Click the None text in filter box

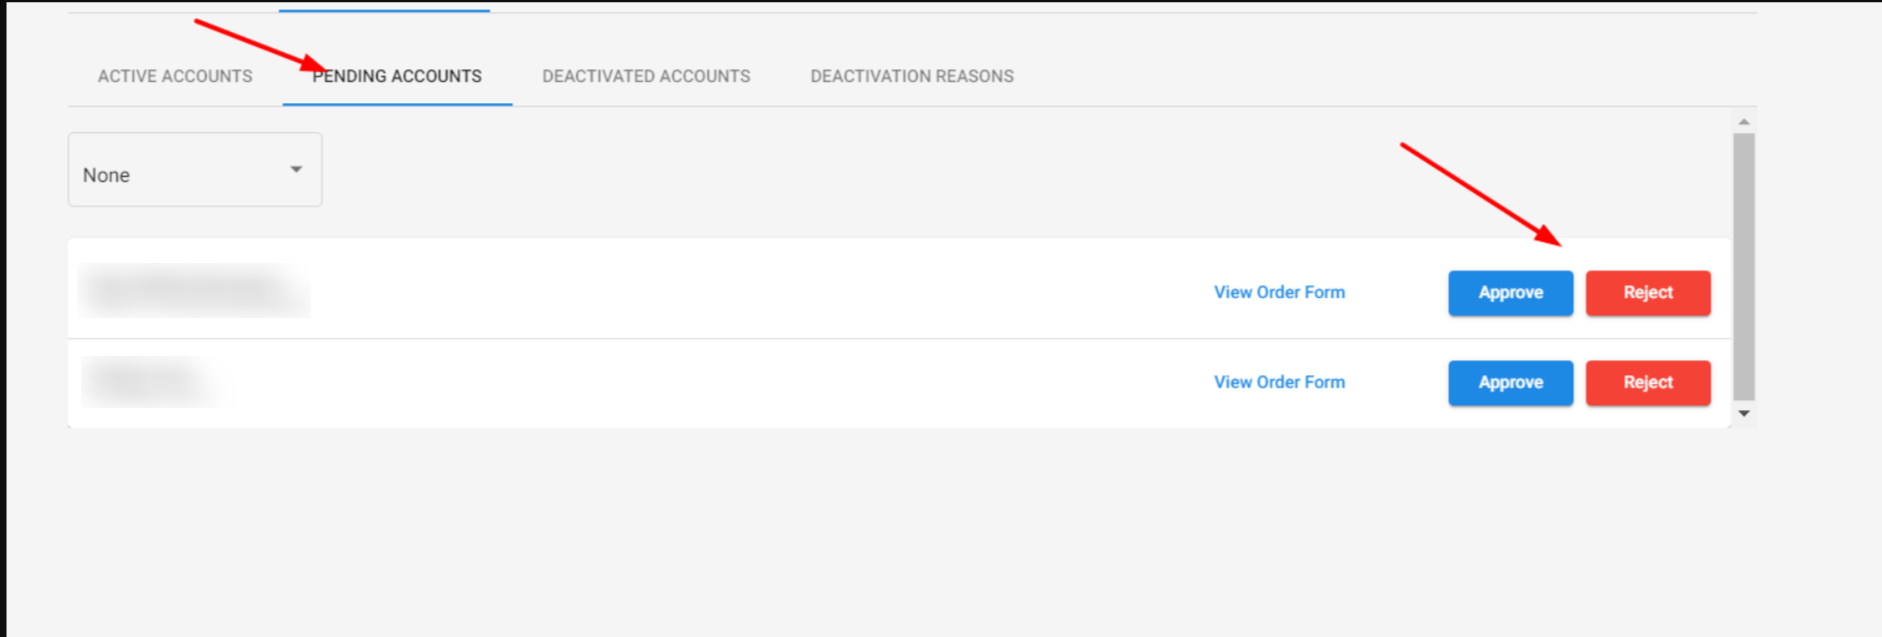106,175
